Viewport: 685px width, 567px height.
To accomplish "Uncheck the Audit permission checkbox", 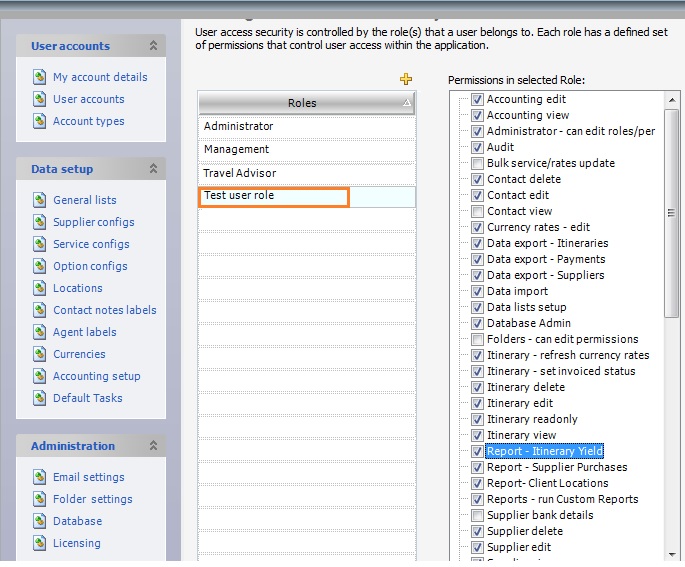I will pos(478,147).
